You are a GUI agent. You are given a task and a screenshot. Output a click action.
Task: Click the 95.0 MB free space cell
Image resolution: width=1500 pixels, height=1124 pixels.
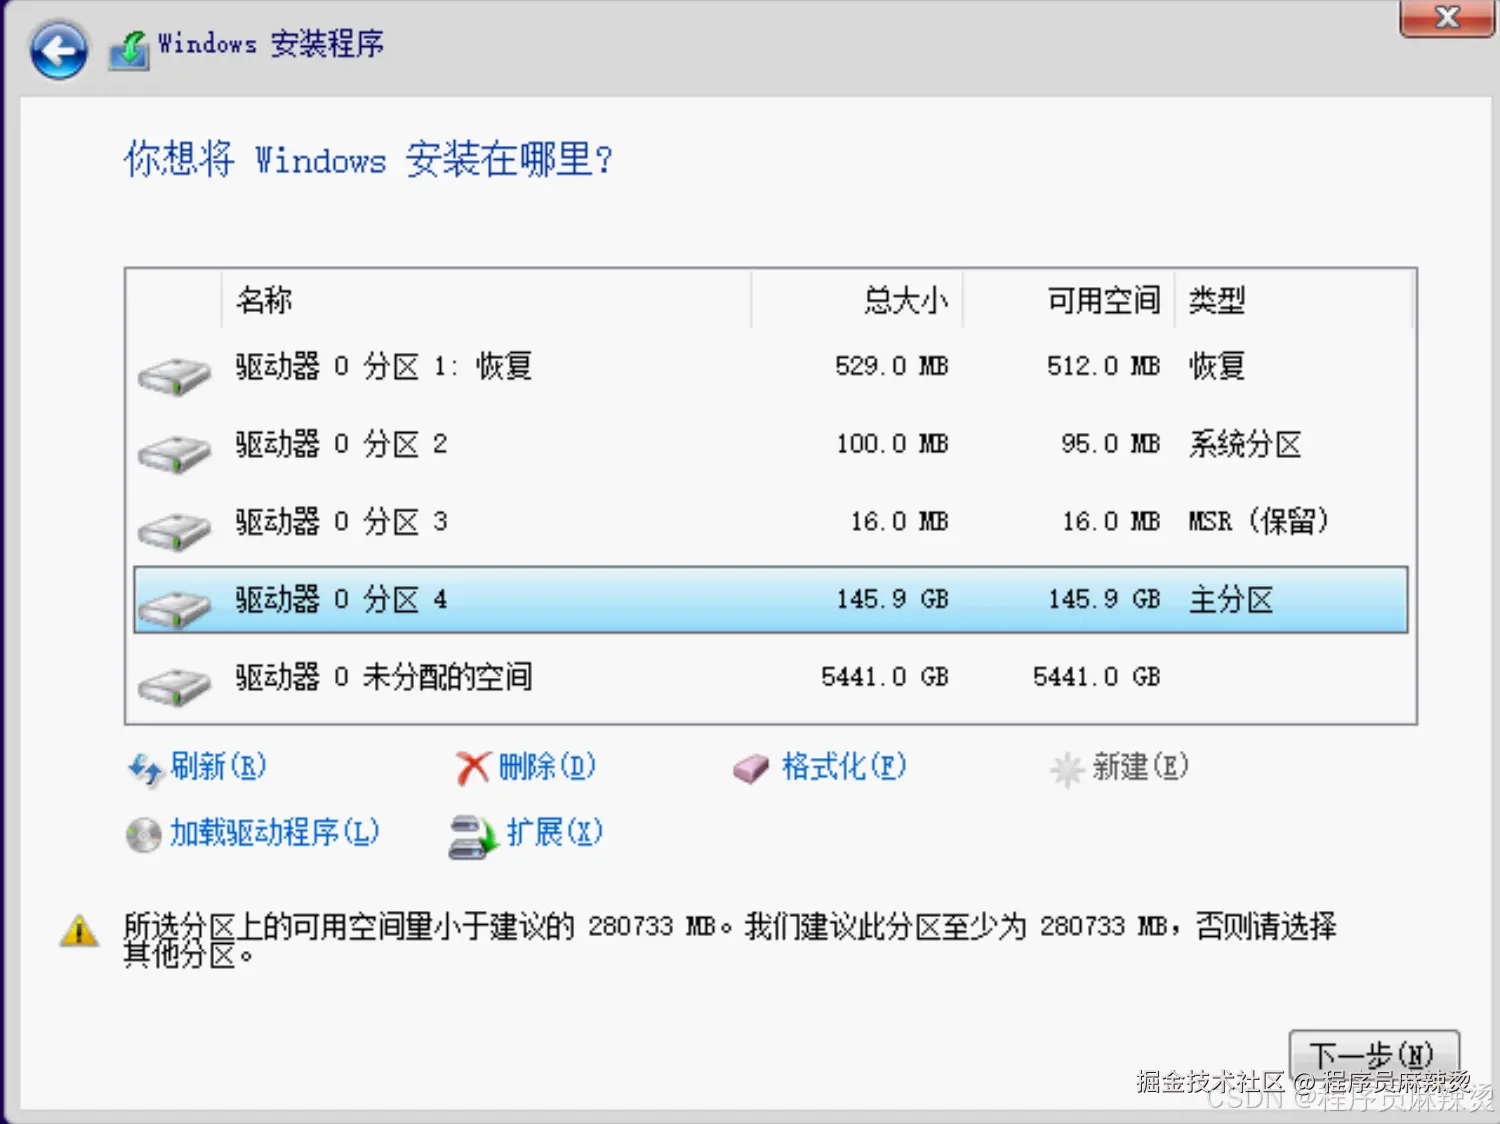(1111, 444)
